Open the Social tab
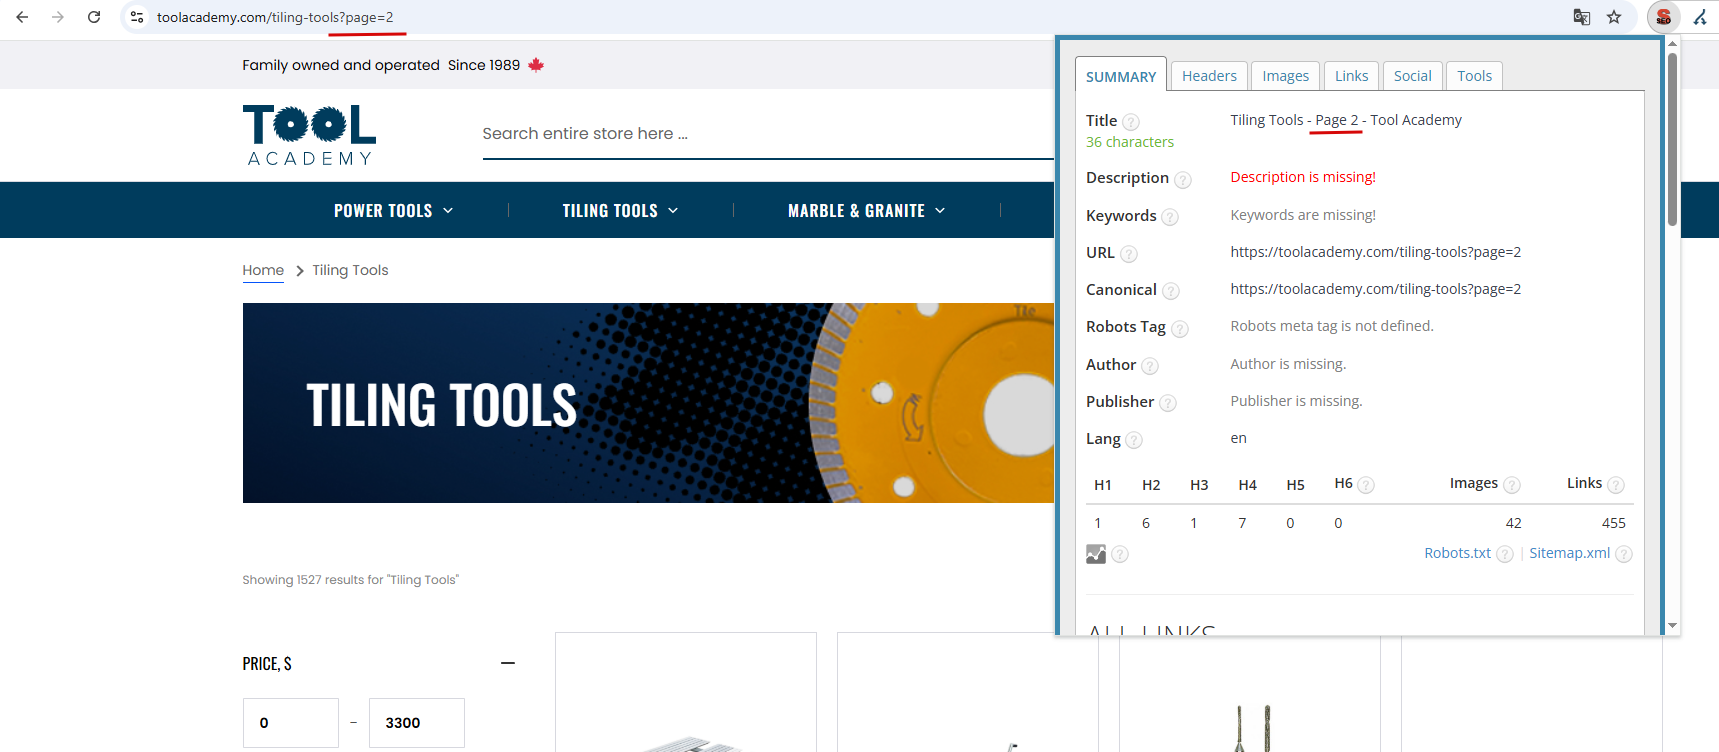Screen dimensions: 1719x752 tap(1412, 76)
